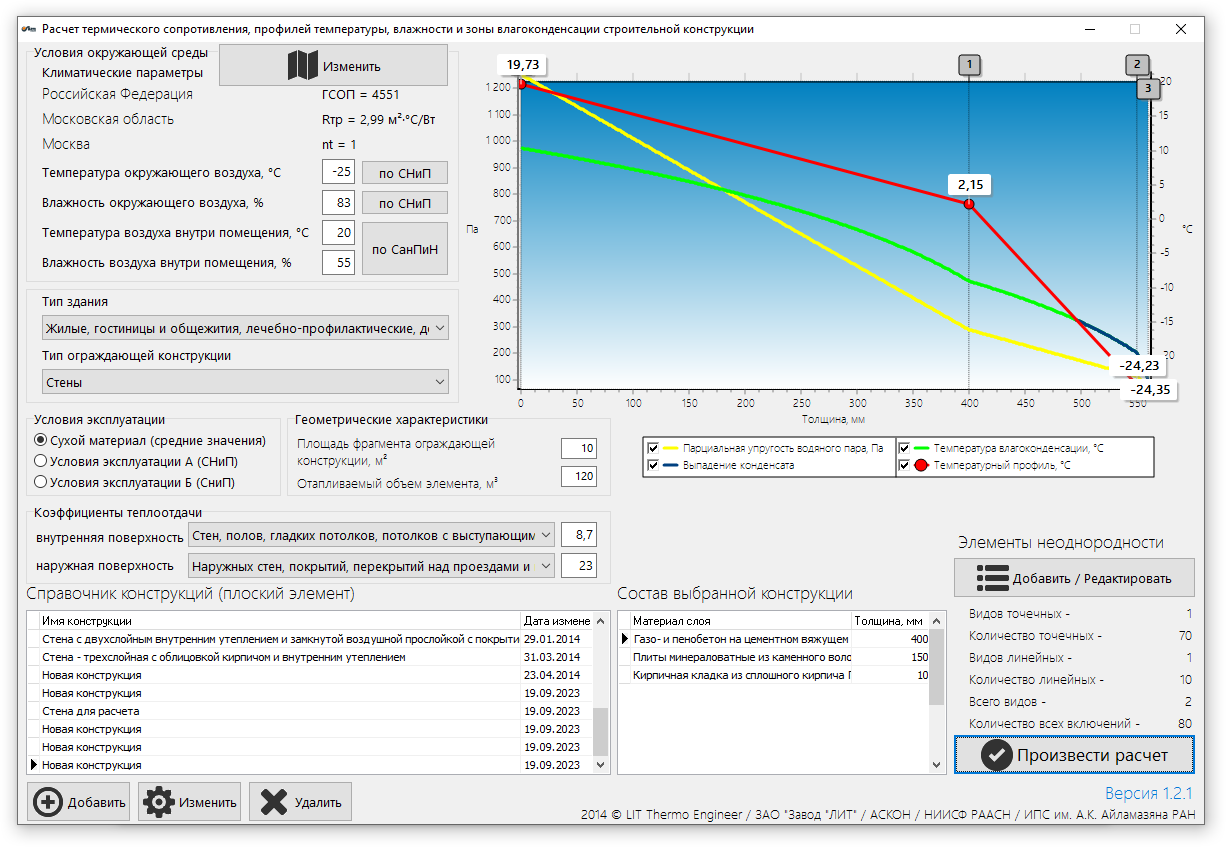Image resolution: width=1226 pixels, height=847 pixels.
Task: Click Толщина, мм column header
Action: (890, 621)
